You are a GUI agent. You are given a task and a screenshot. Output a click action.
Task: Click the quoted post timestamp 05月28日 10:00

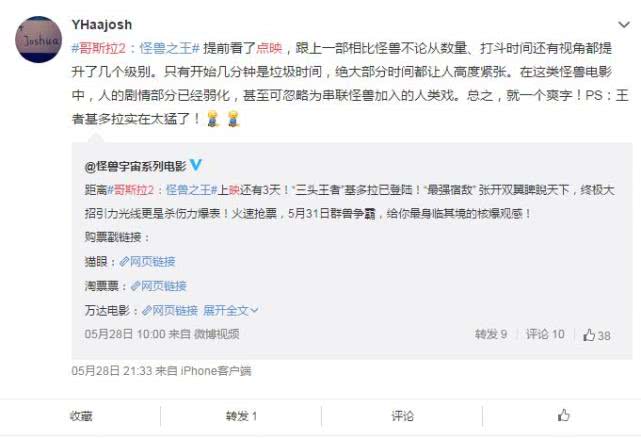pos(125,334)
